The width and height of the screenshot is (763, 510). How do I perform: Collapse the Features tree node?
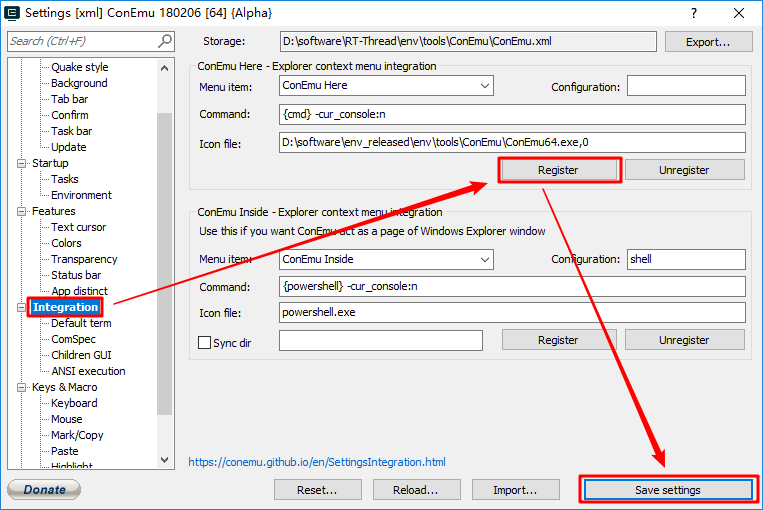22,211
